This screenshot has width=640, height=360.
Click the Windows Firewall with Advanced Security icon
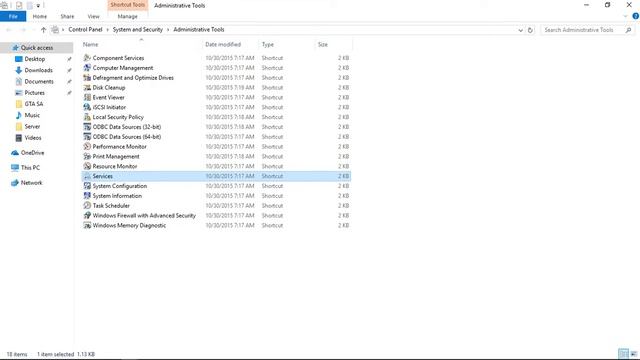(87, 215)
